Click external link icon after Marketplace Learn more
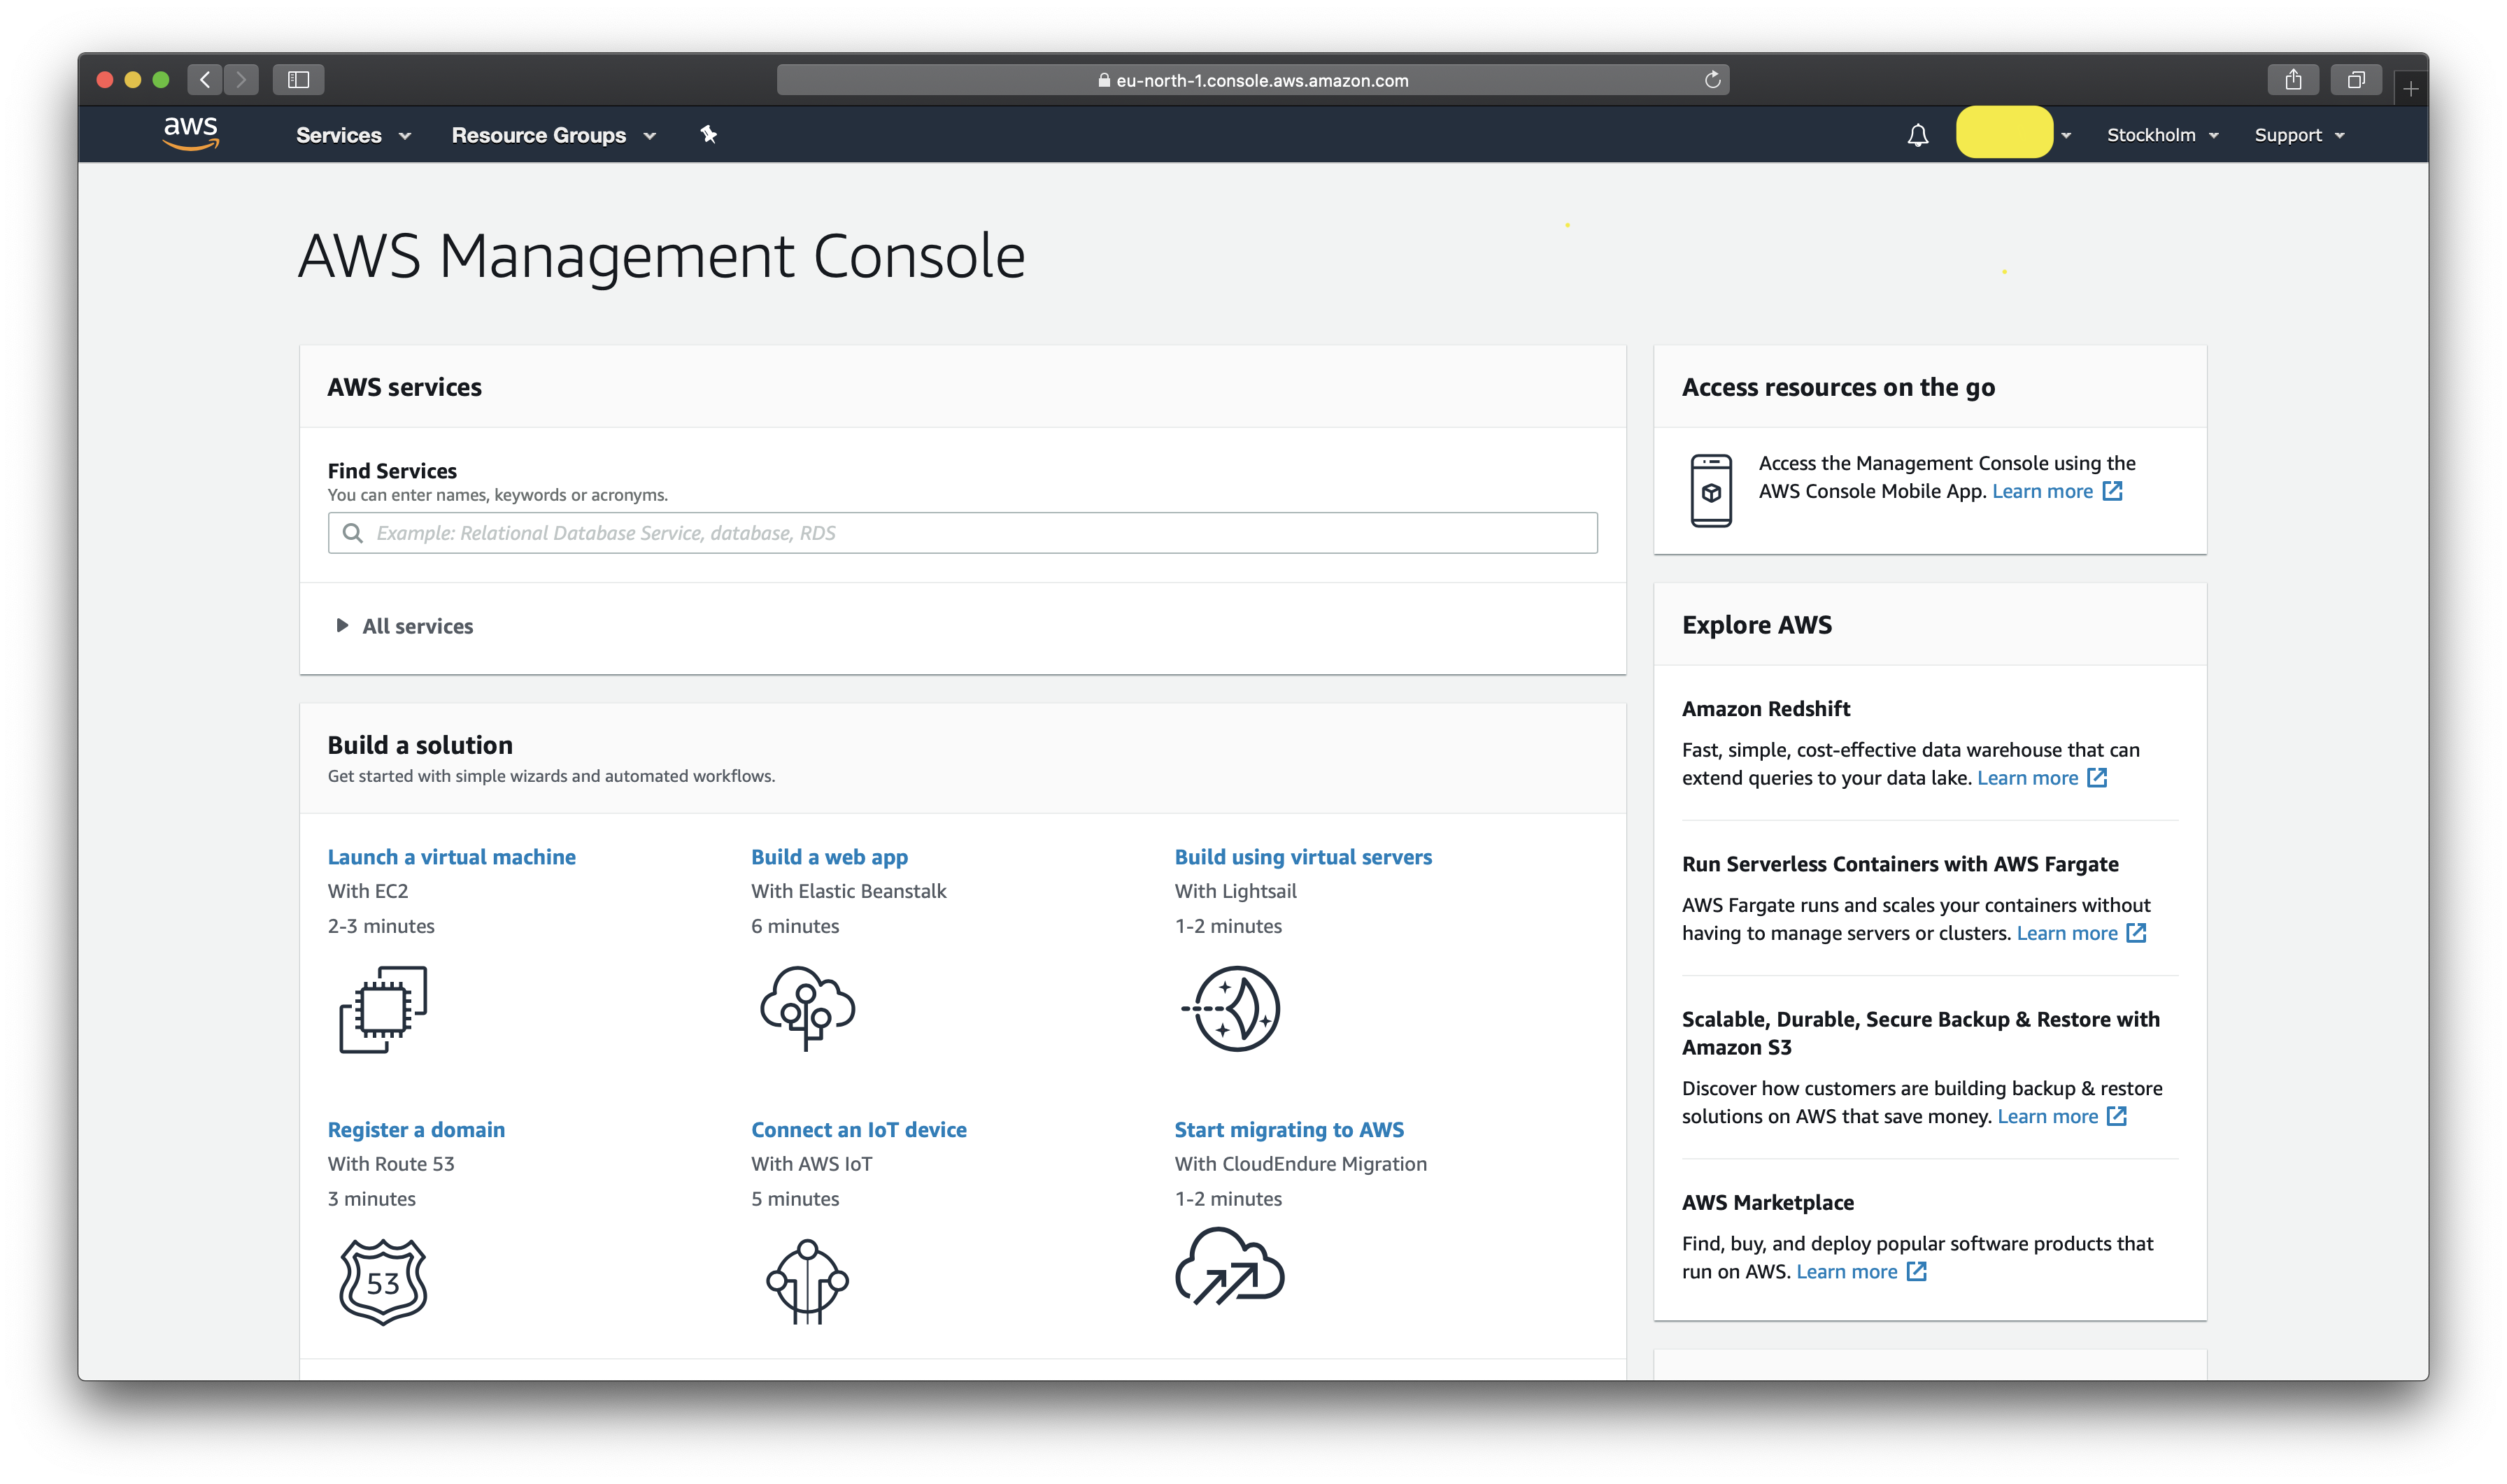This screenshot has width=2507, height=1484. pos(1916,1271)
